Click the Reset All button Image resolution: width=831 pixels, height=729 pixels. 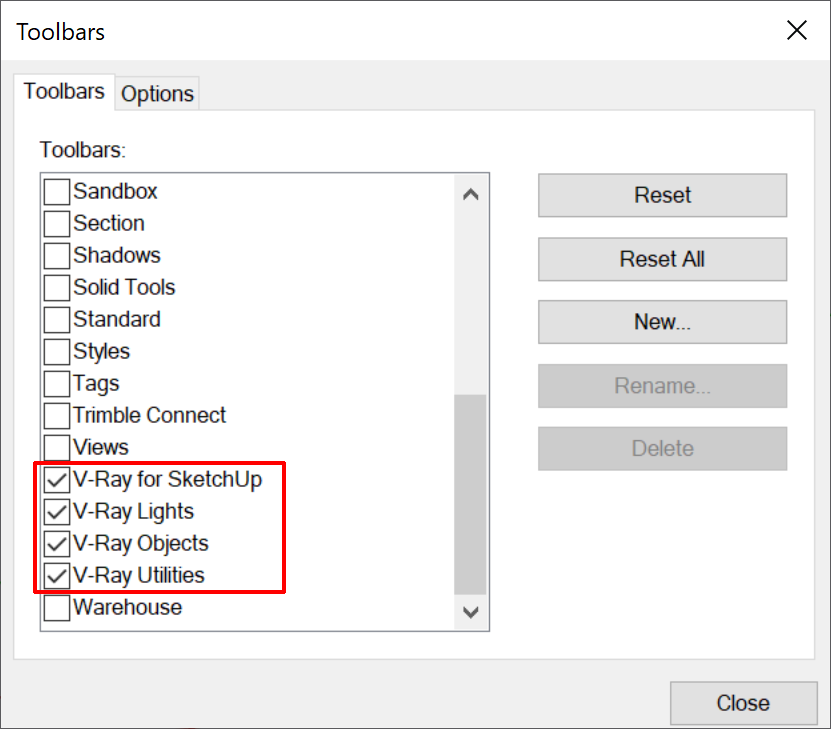click(662, 259)
